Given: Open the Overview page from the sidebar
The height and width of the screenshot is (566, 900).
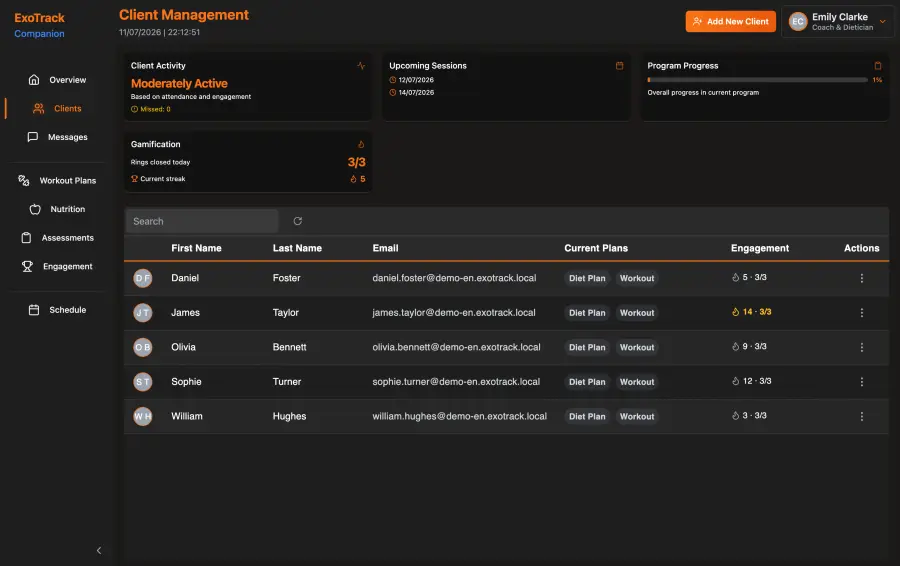Looking at the screenshot, I should pos(57,80).
